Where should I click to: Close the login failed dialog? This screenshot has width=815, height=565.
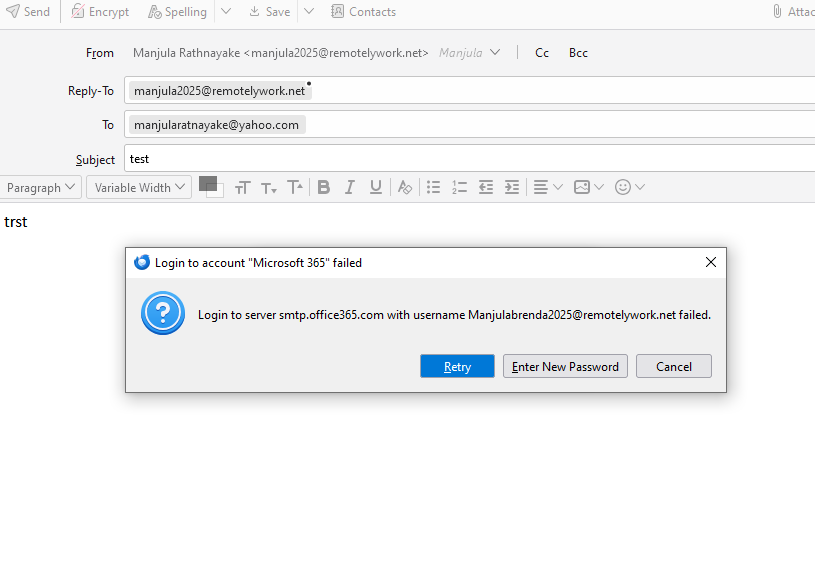[711, 262]
